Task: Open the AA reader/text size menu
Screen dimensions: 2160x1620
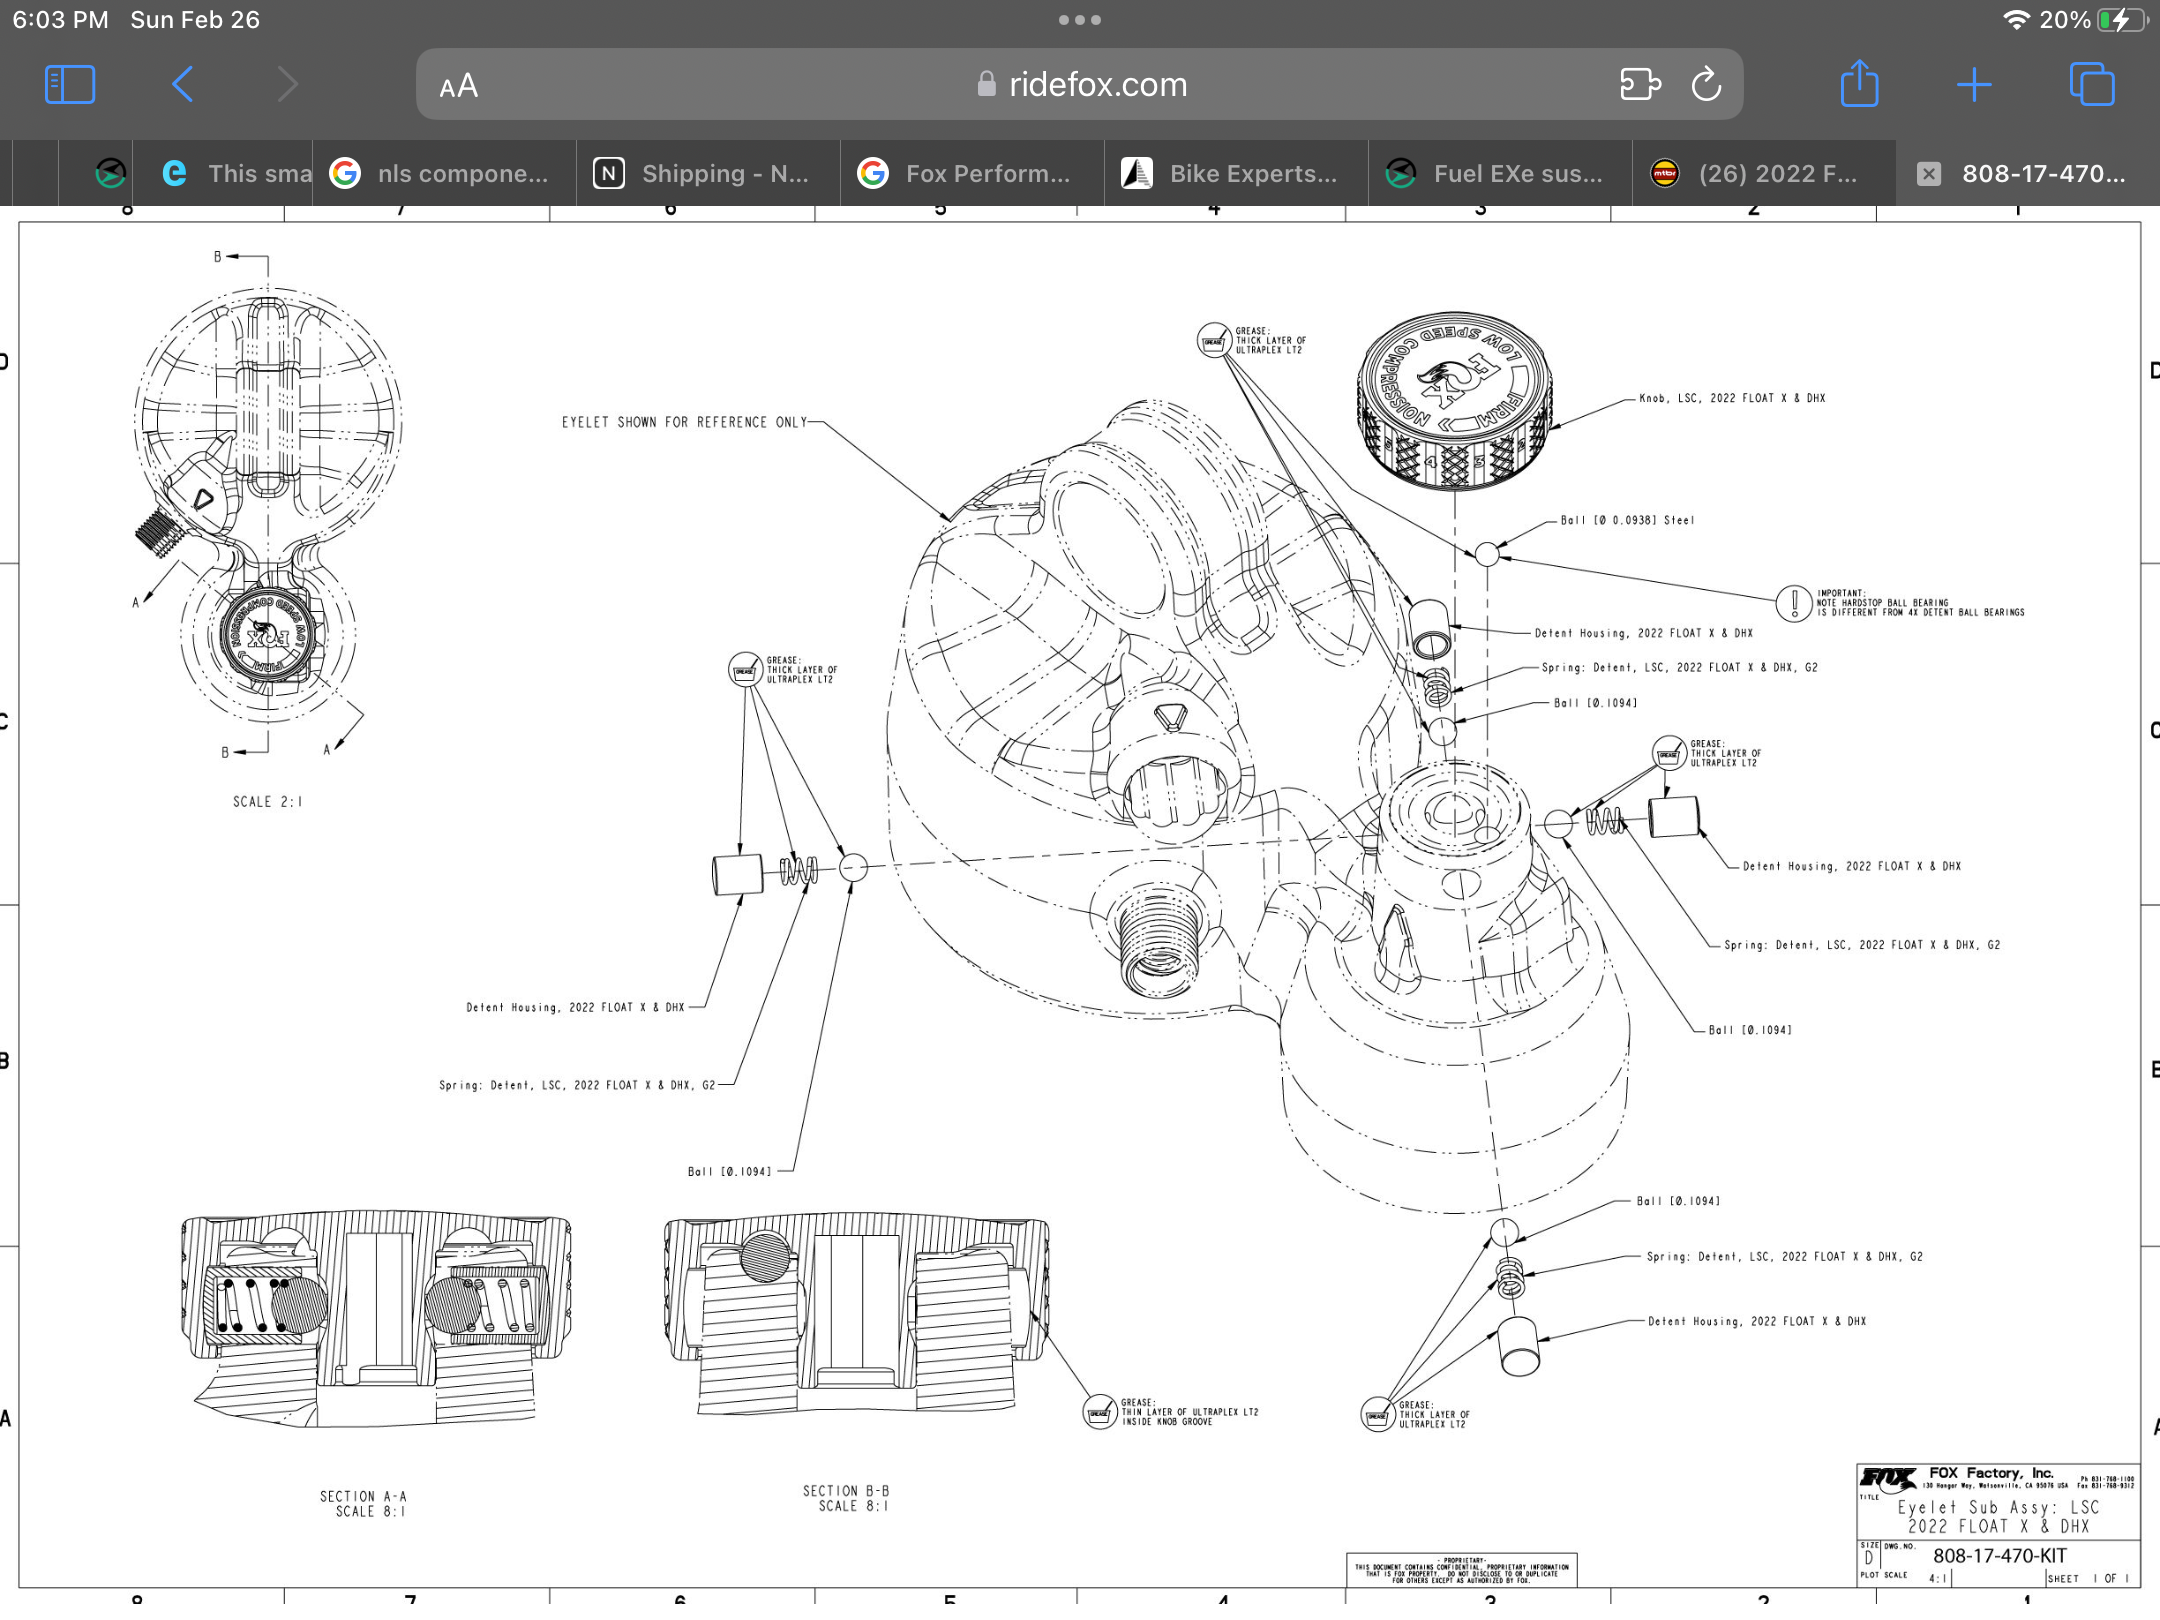Action: point(459,86)
